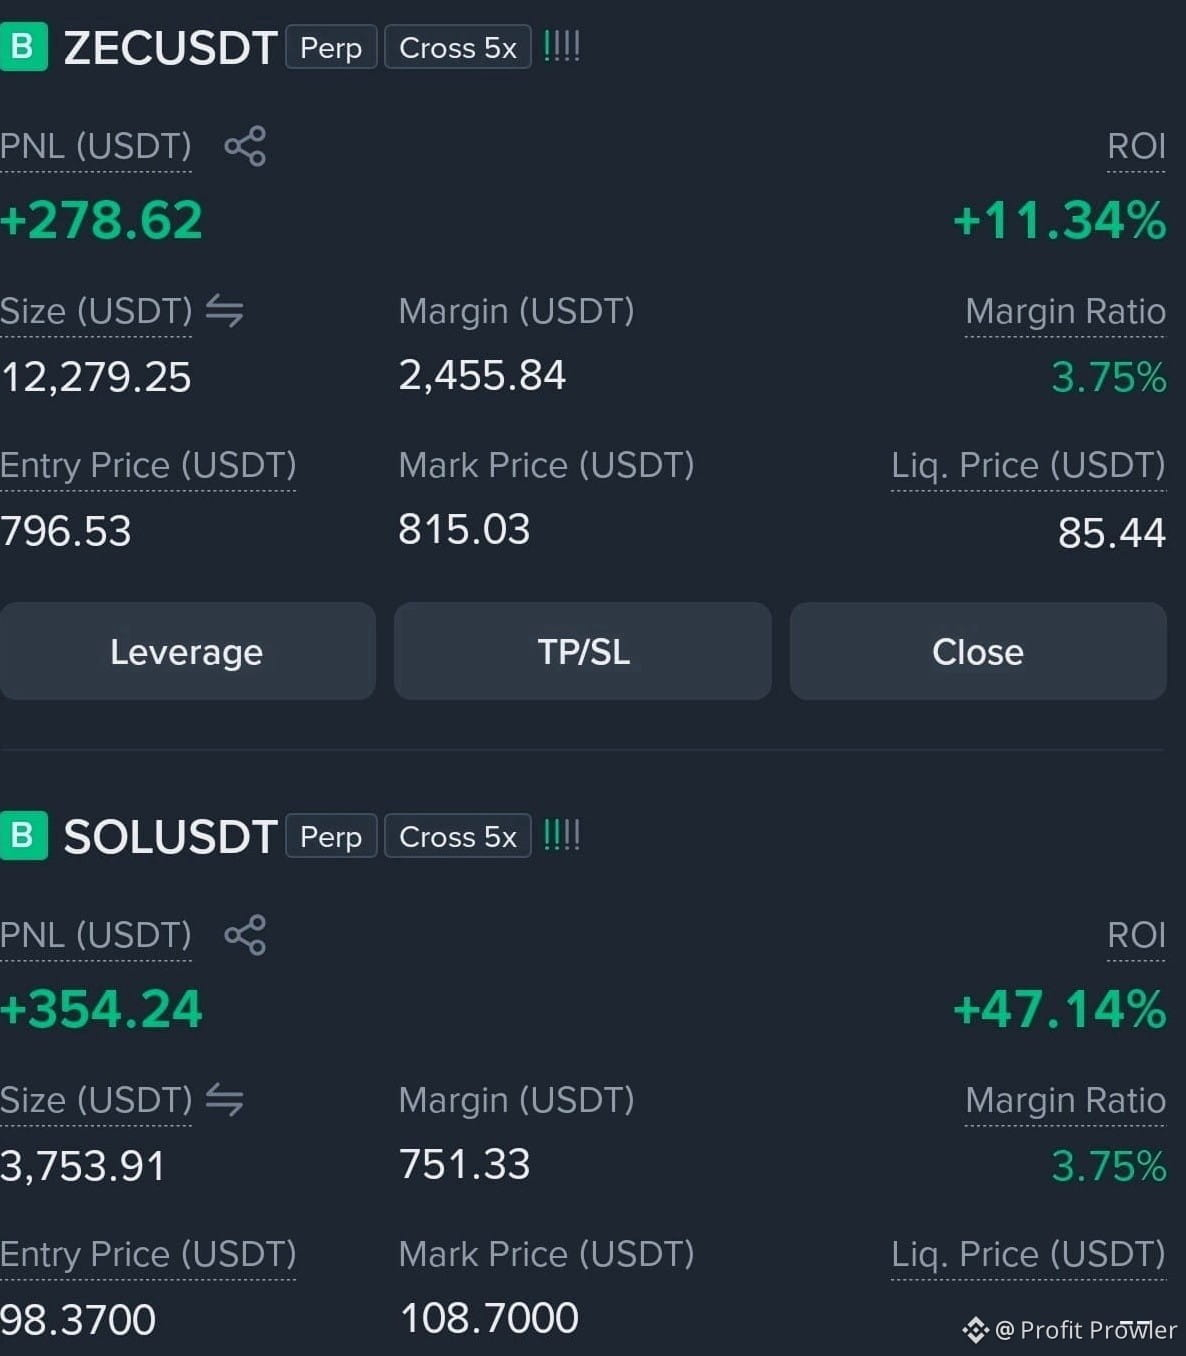Toggle ZECUSDT size unit swap icon
Image resolution: width=1186 pixels, height=1356 pixels.
(225, 311)
